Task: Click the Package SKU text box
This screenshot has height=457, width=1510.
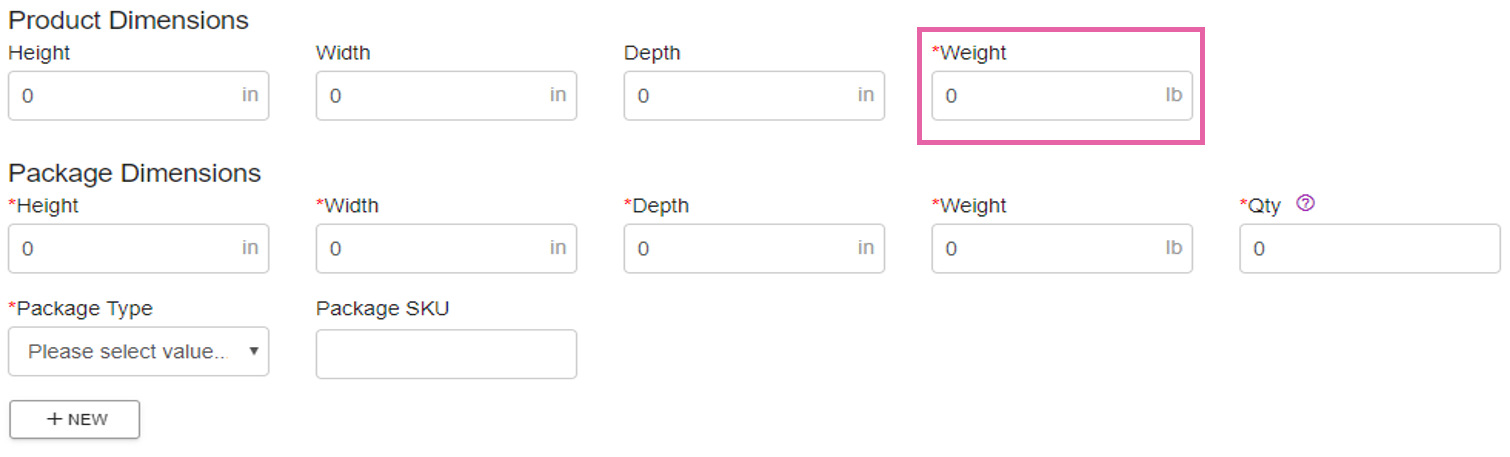Action: click(x=446, y=354)
